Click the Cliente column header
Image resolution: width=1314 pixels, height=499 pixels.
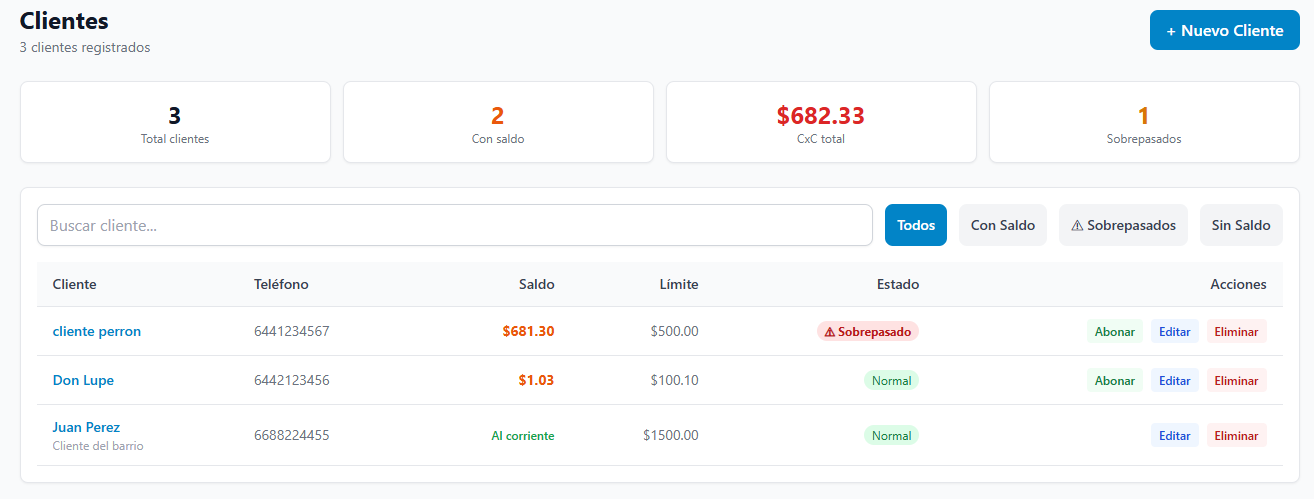click(75, 284)
